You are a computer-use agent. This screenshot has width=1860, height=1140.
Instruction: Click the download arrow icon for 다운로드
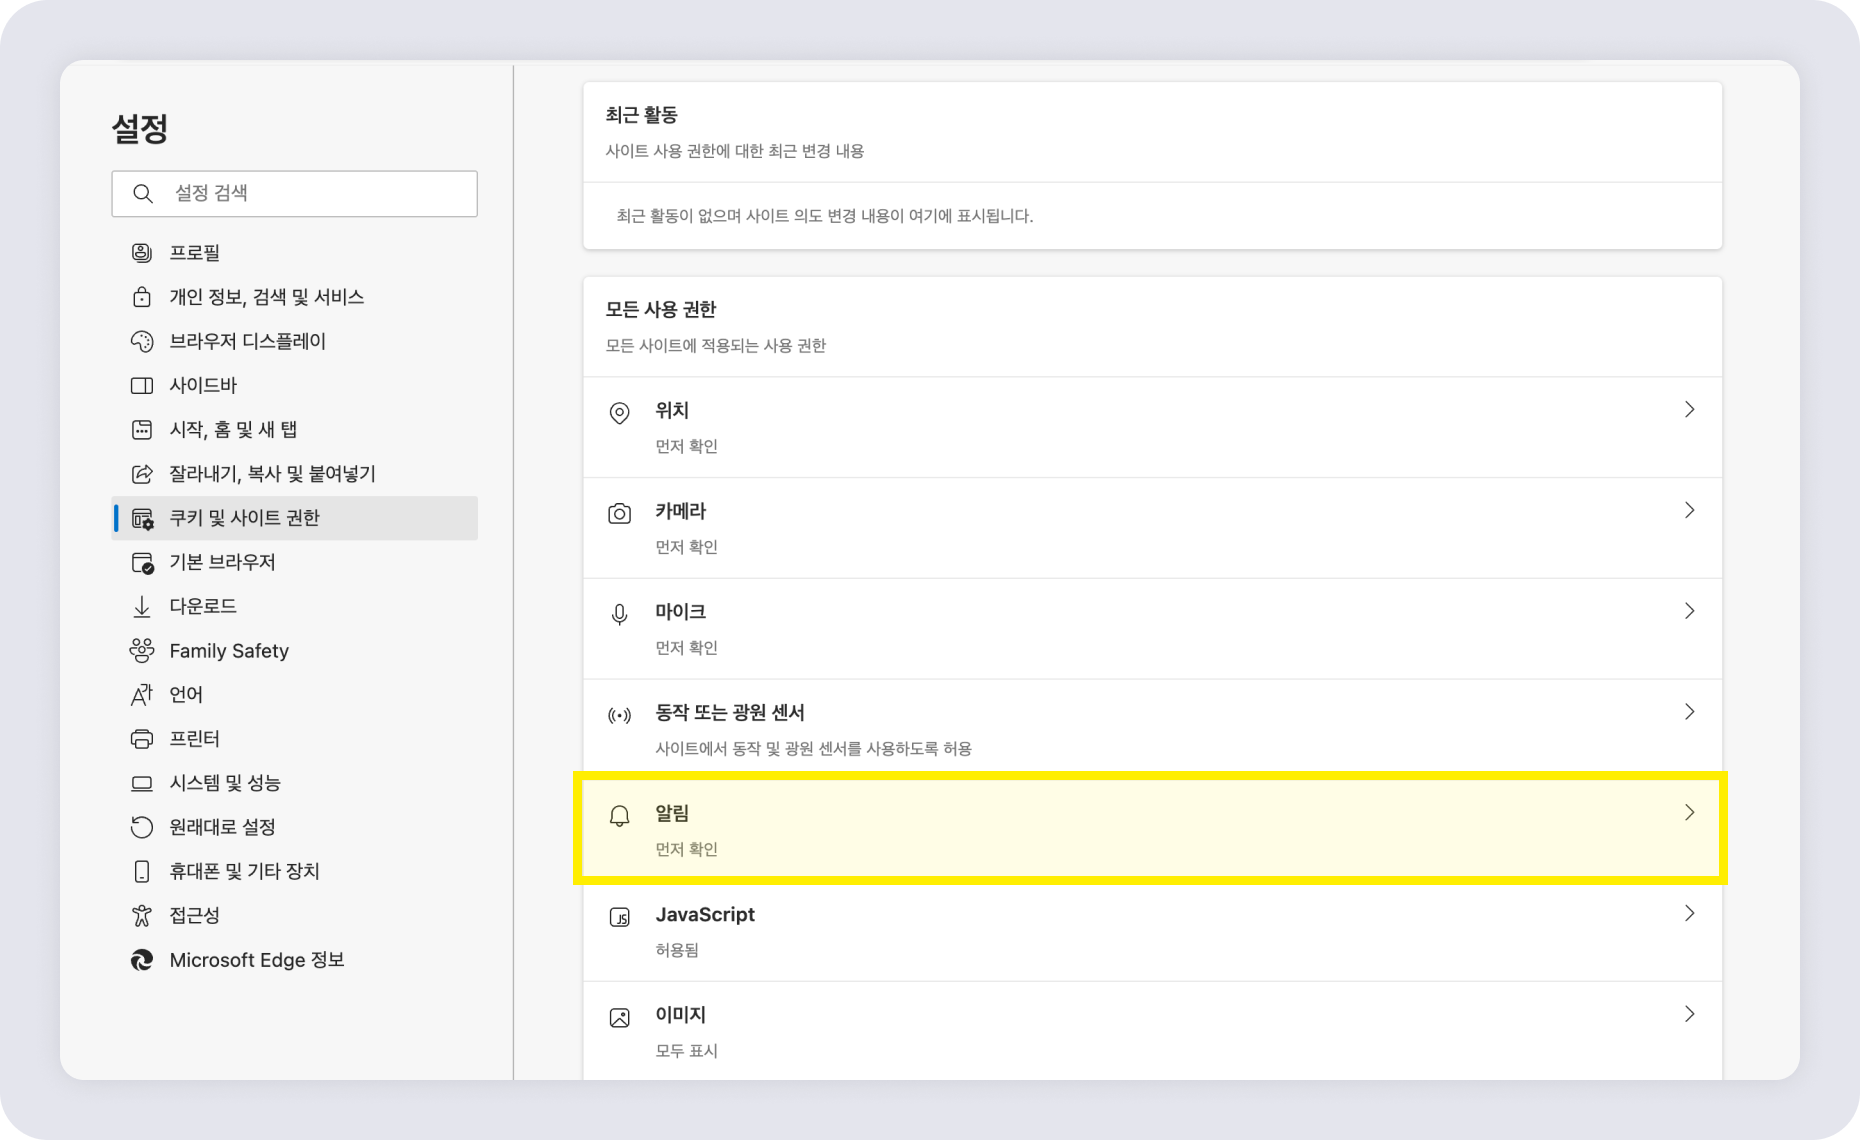[x=142, y=606]
